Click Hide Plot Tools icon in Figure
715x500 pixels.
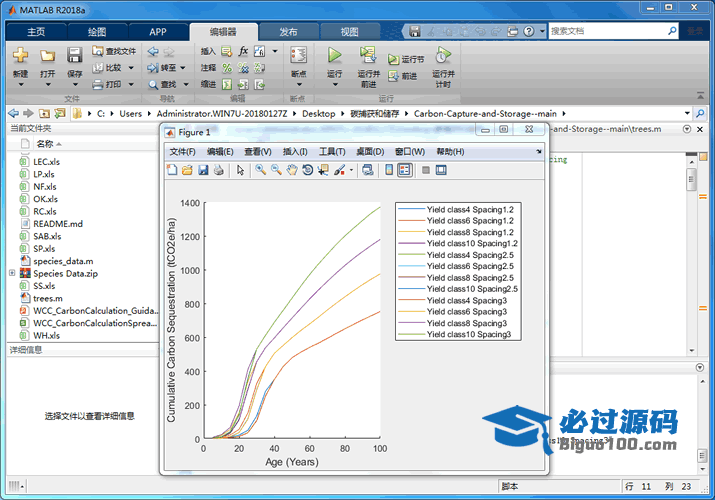426,170
